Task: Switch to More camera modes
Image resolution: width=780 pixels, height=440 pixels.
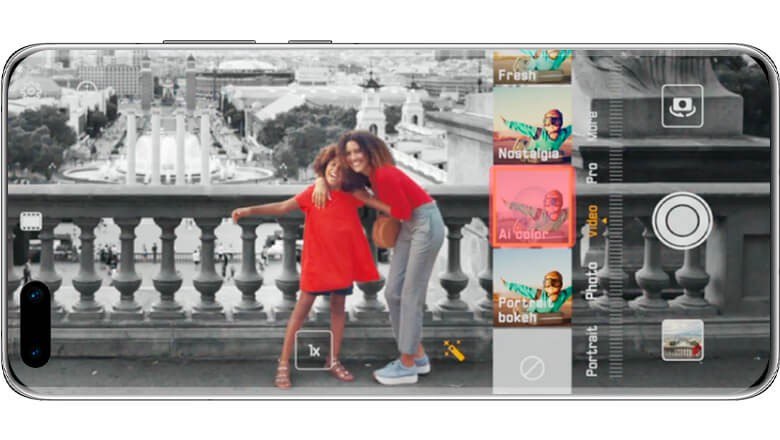Action: 591,125
